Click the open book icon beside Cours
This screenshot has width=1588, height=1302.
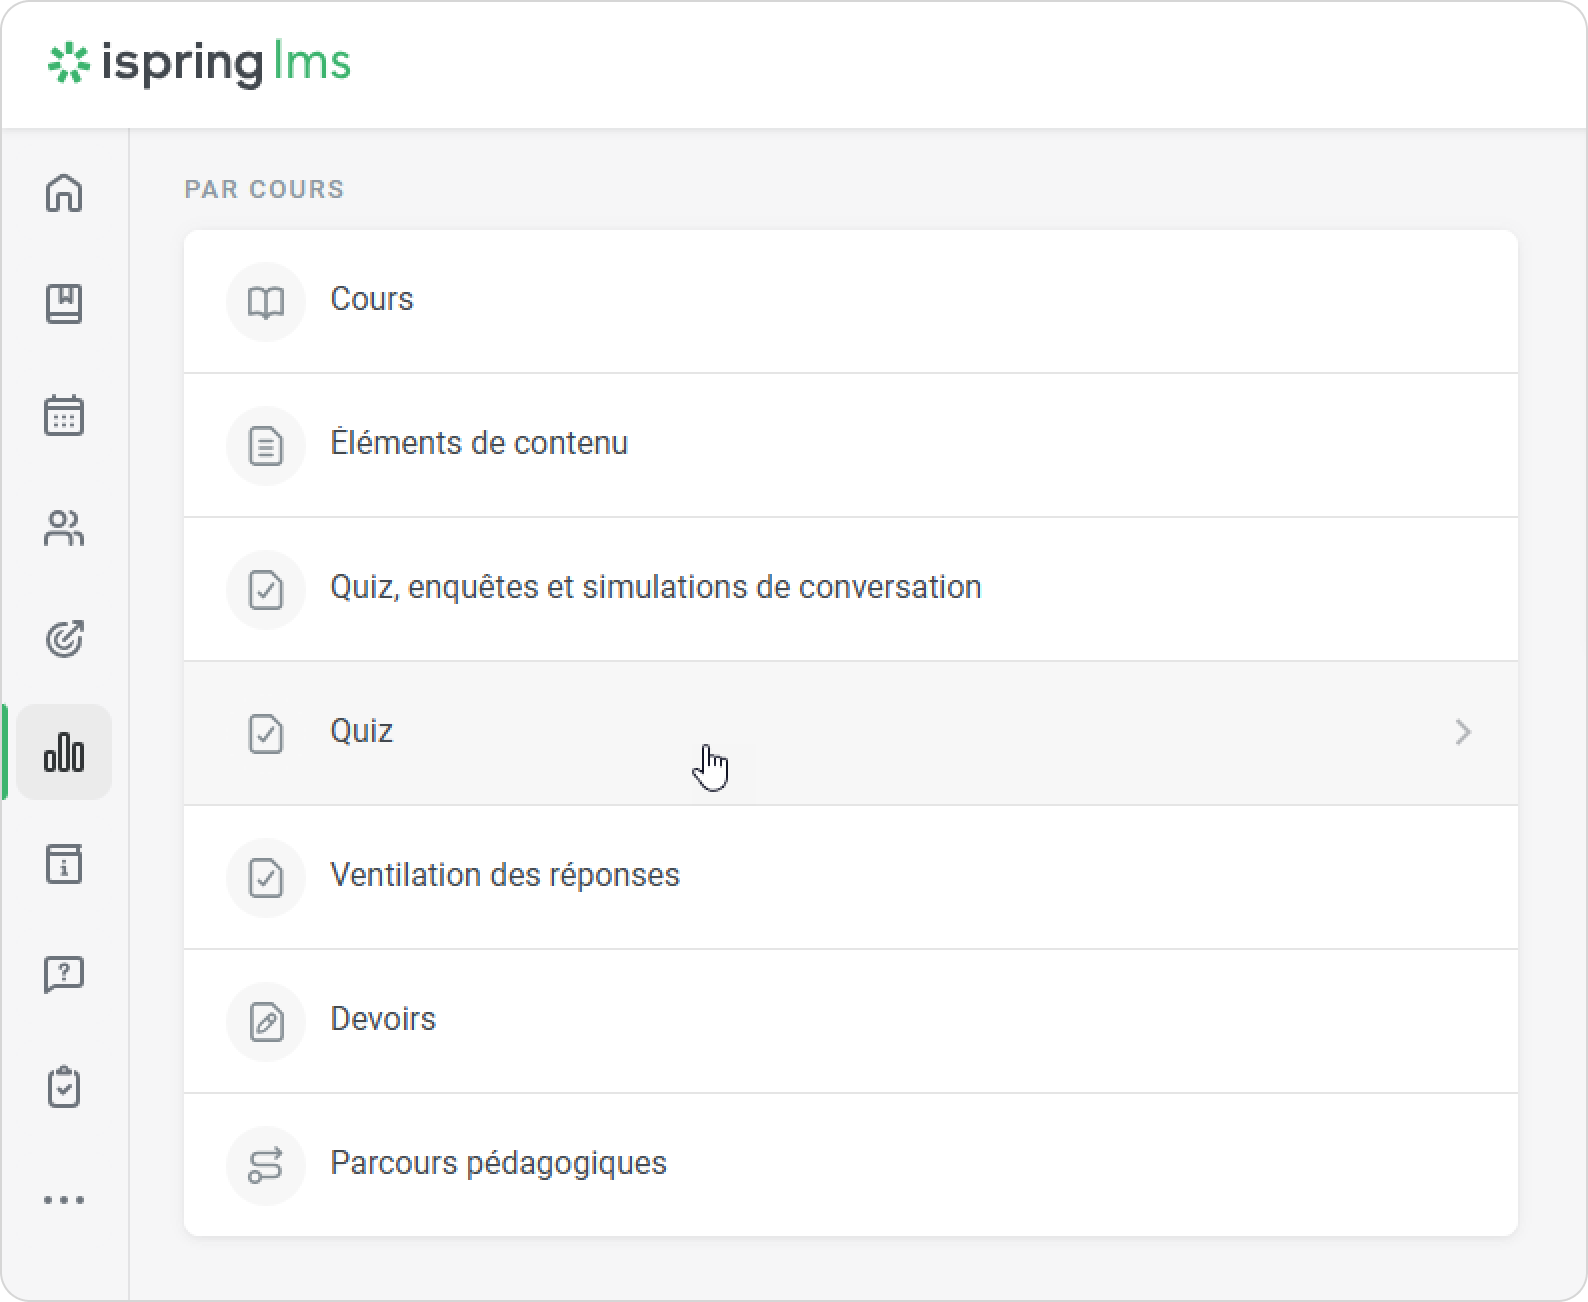tap(266, 302)
